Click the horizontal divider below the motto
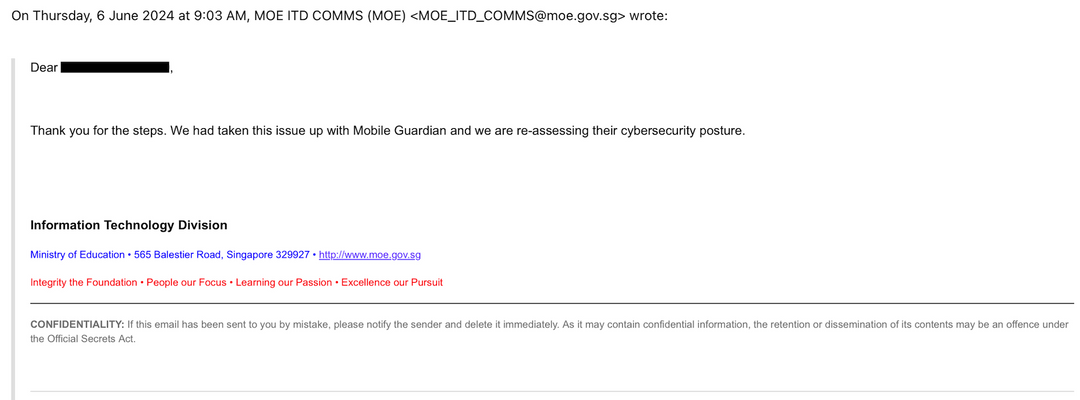Viewport: 1080px width, 400px height. click(x=552, y=303)
